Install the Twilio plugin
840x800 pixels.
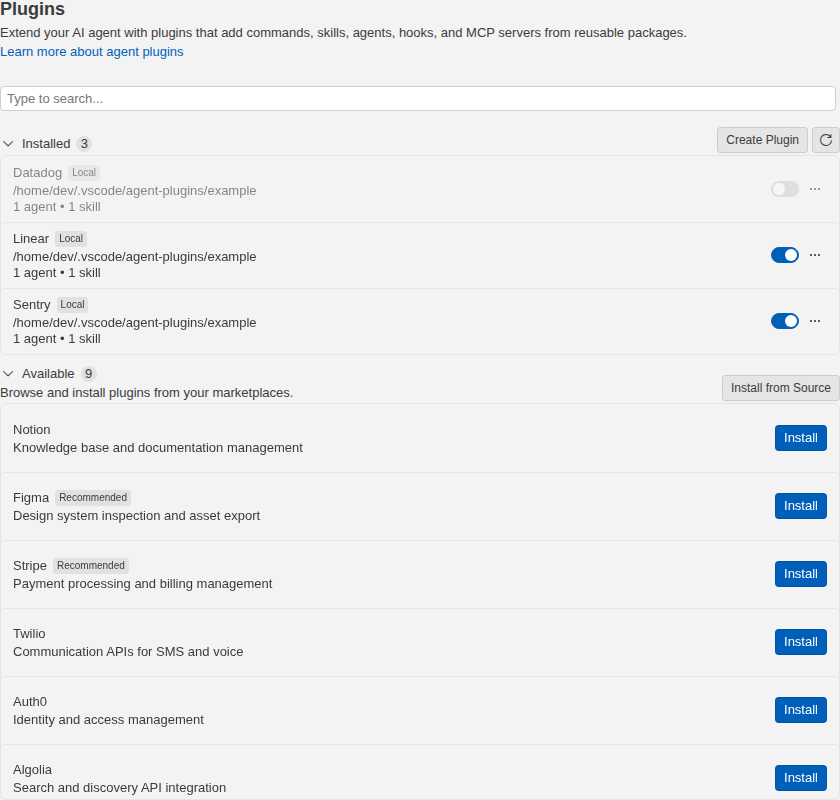coord(800,642)
